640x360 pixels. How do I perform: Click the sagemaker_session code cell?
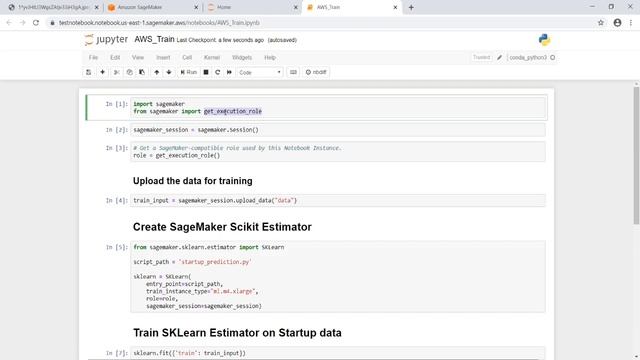coord(338,130)
